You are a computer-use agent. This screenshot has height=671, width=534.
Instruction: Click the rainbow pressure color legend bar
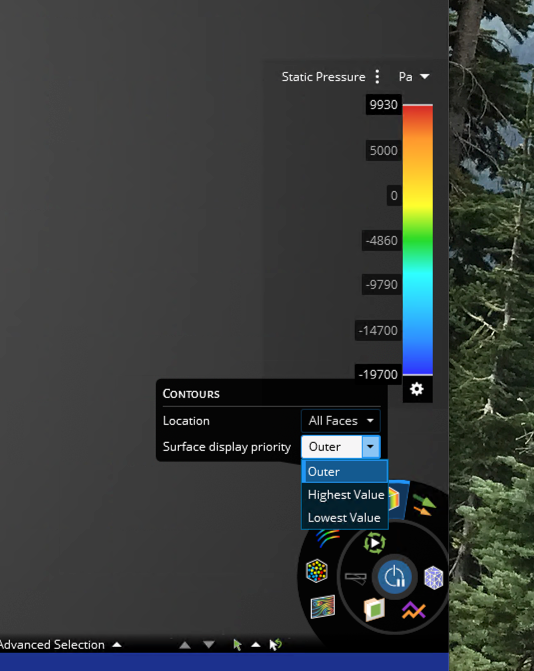pos(418,240)
